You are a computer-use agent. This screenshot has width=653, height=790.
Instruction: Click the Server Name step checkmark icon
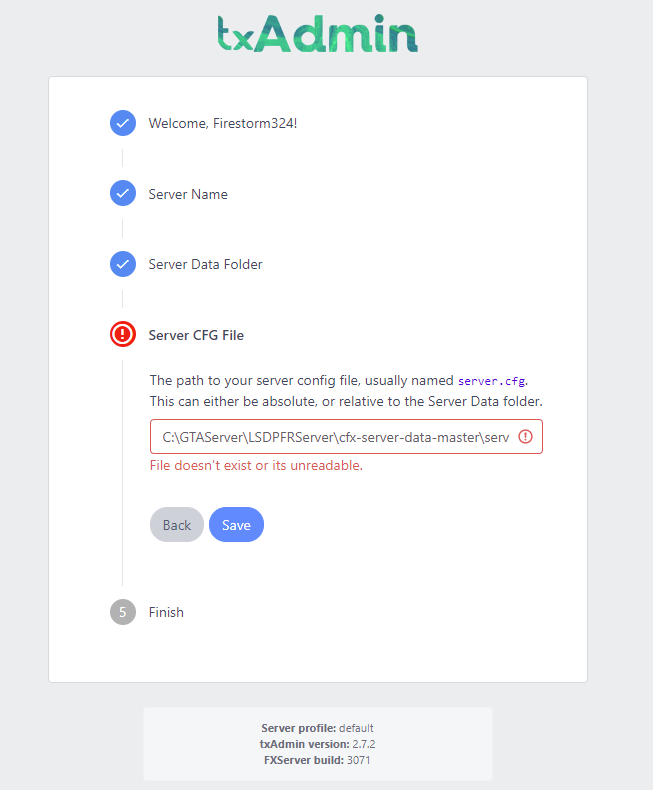click(x=123, y=193)
